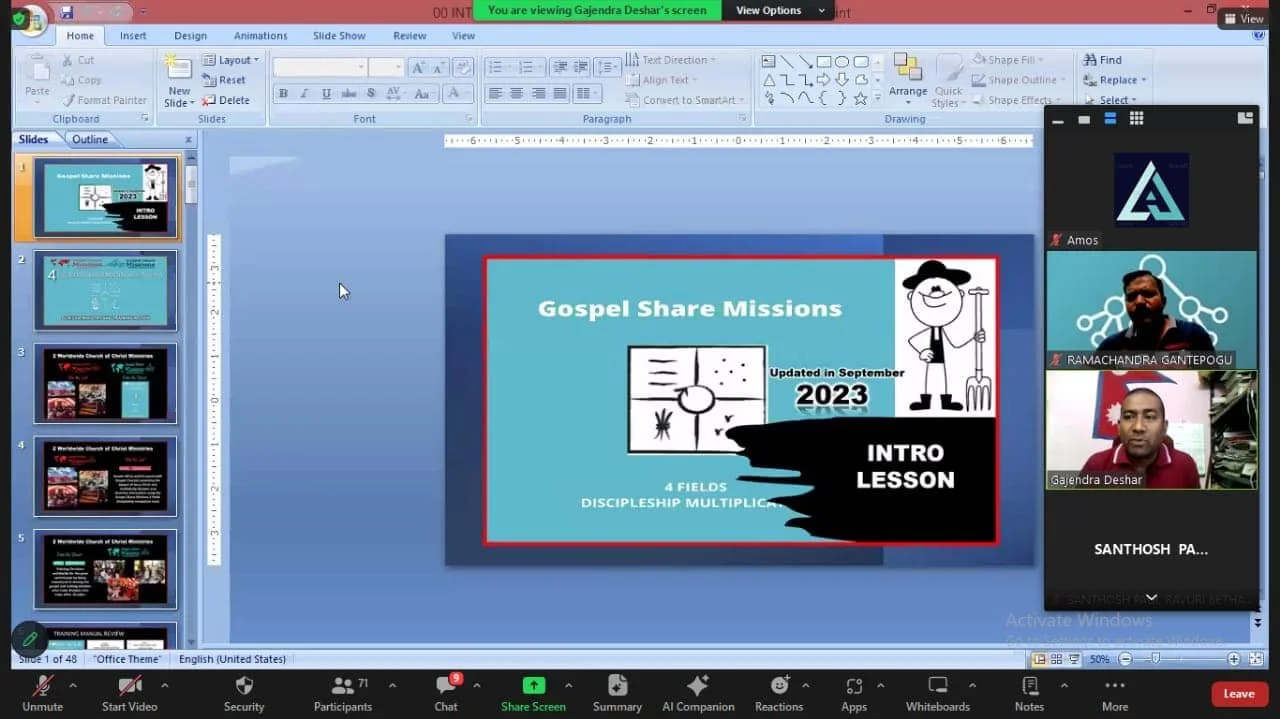
Task: Expand caret beside Whiteboards
Action: [972, 686]
